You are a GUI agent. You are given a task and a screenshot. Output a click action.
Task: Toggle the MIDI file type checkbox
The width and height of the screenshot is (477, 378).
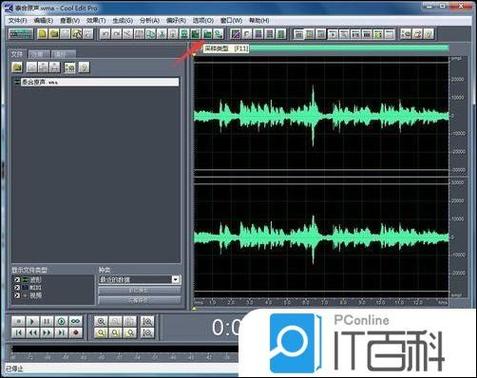tap(17, 287)
